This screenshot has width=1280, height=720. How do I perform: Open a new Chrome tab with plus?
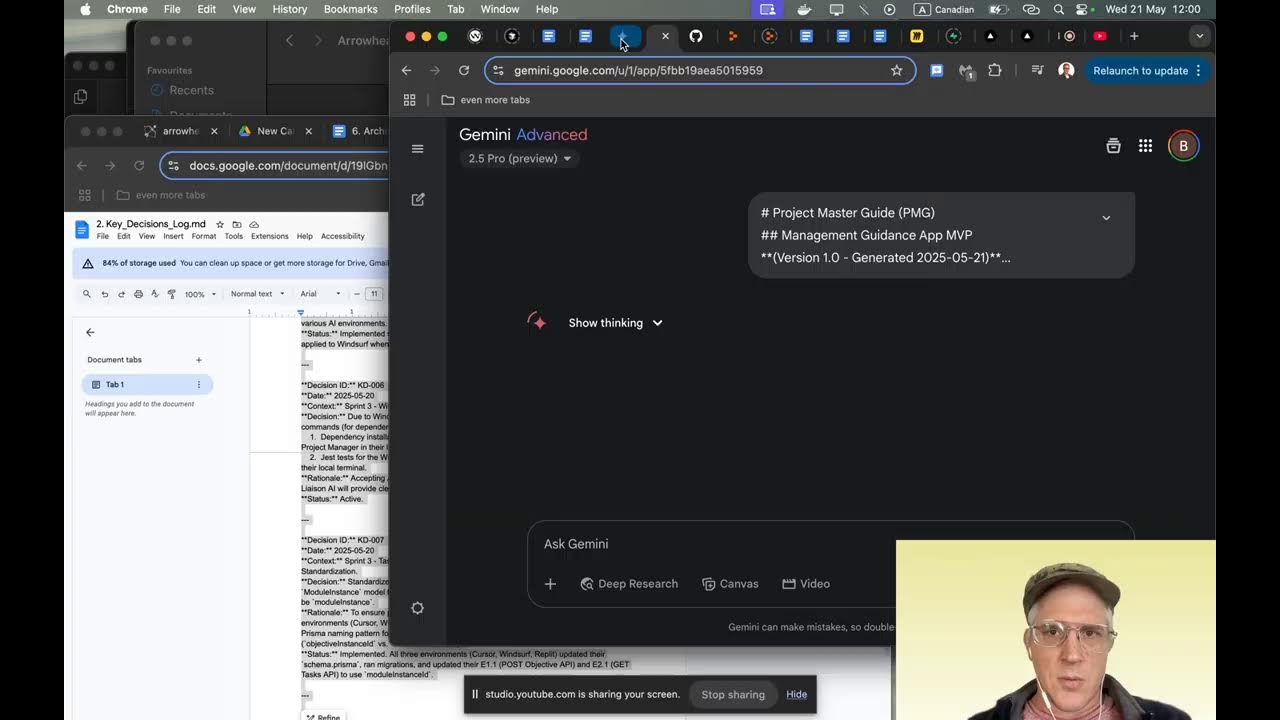(x=1134, y=36)
